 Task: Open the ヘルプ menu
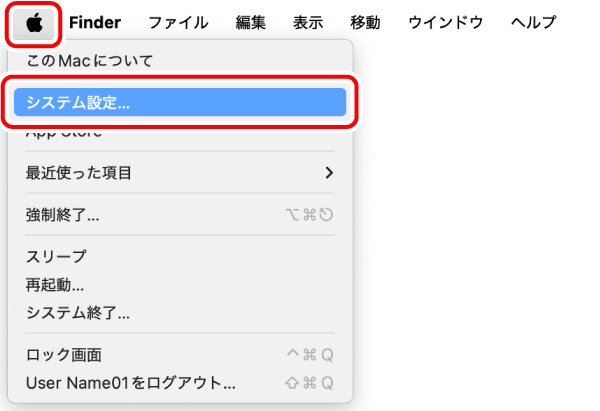click(x=533, y=23)
